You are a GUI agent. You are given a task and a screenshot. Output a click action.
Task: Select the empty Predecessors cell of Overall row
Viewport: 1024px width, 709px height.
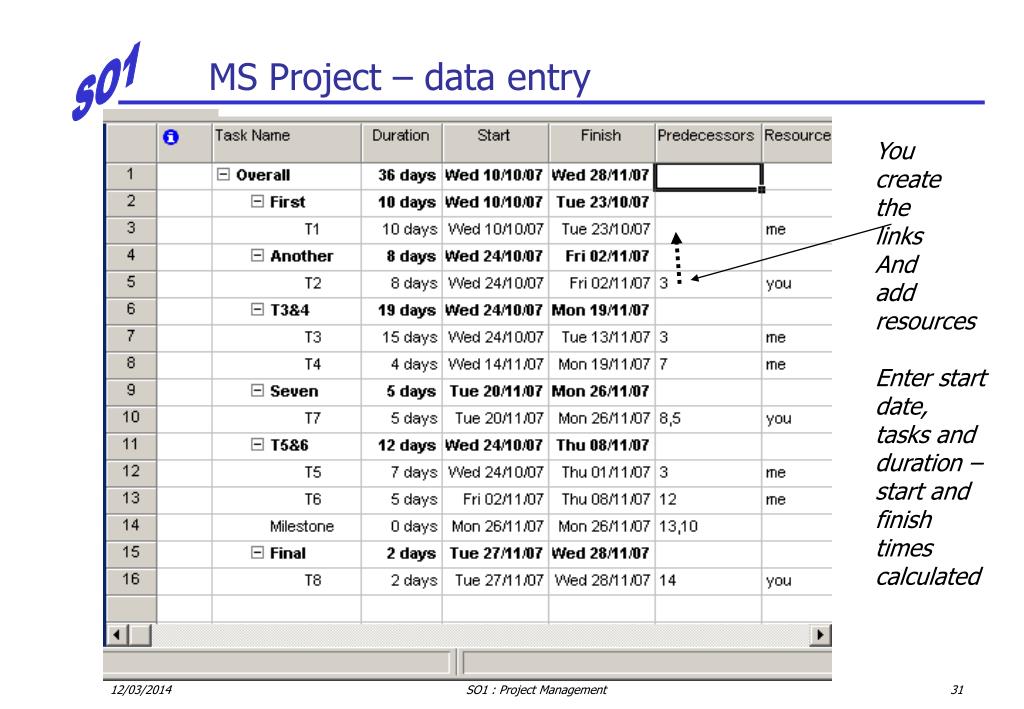tap(708, 176)
